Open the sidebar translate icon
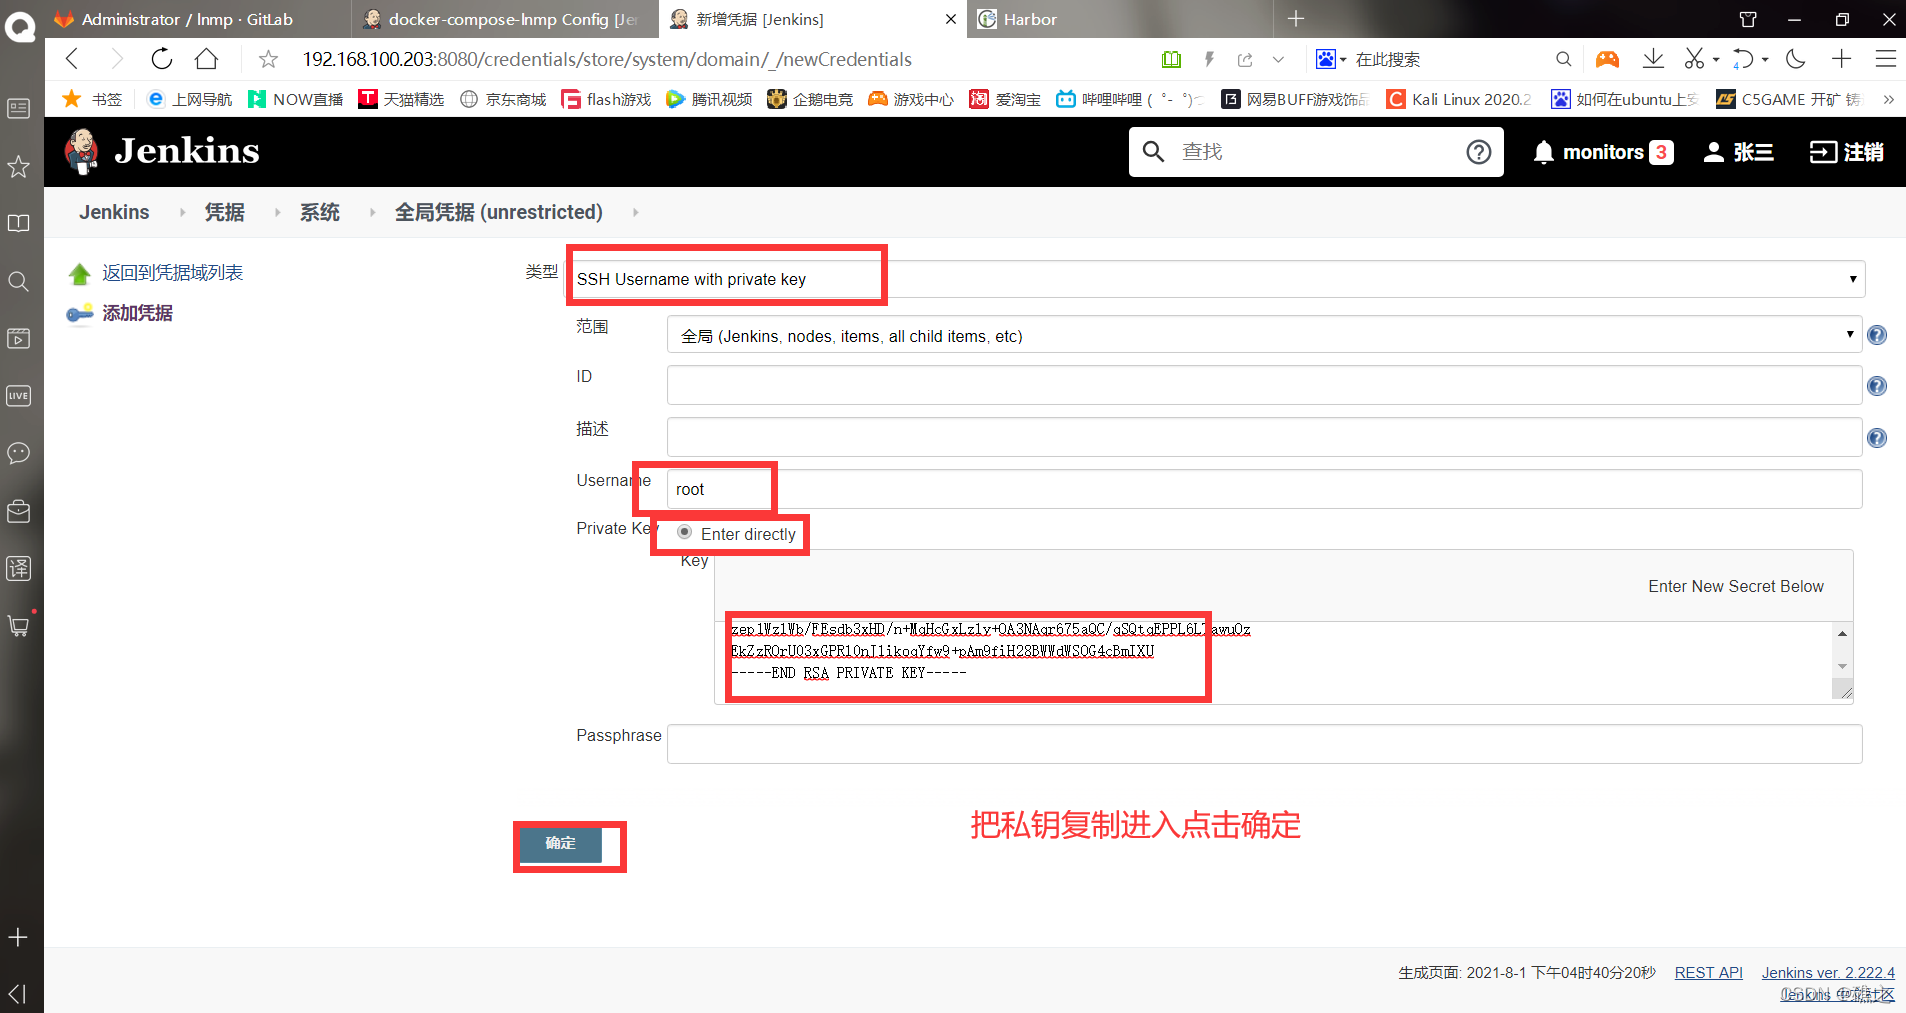Viewport: 1906px width, 1013px height. click(19, 568)
